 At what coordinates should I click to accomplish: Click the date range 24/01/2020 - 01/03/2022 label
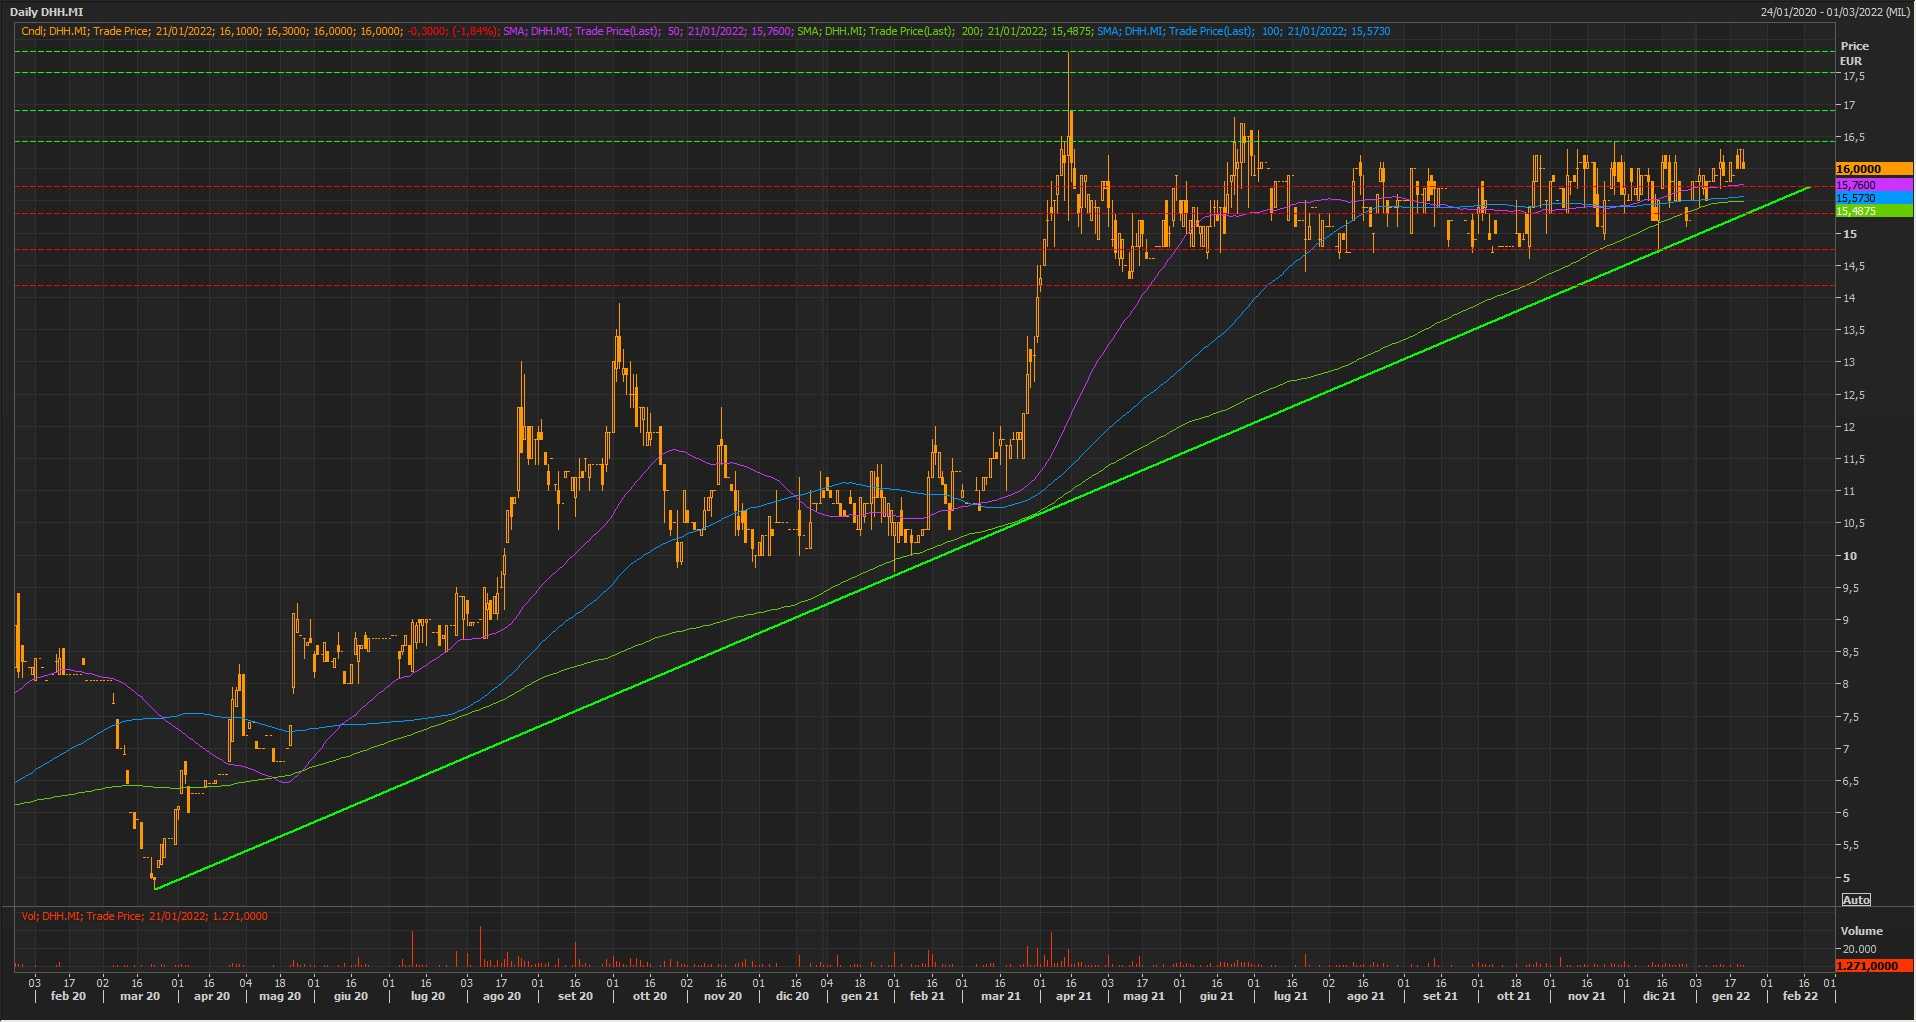pos(1835,12)
